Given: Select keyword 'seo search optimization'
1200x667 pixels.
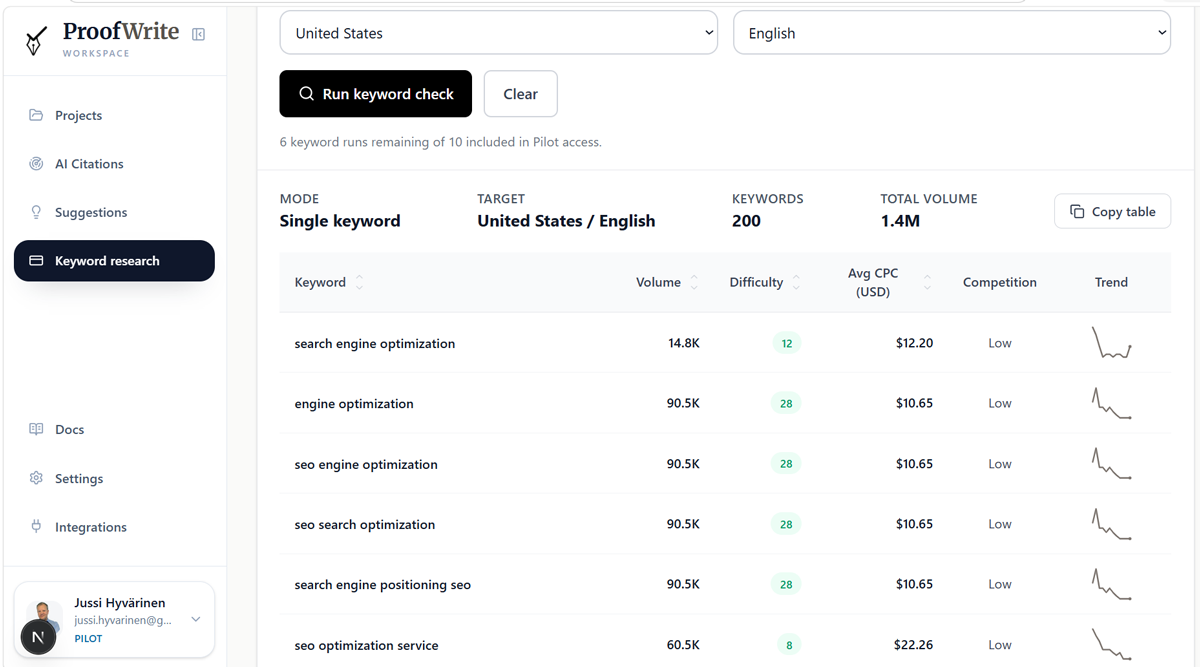Looking at the screenshot, I should click(x=365, y=524).
